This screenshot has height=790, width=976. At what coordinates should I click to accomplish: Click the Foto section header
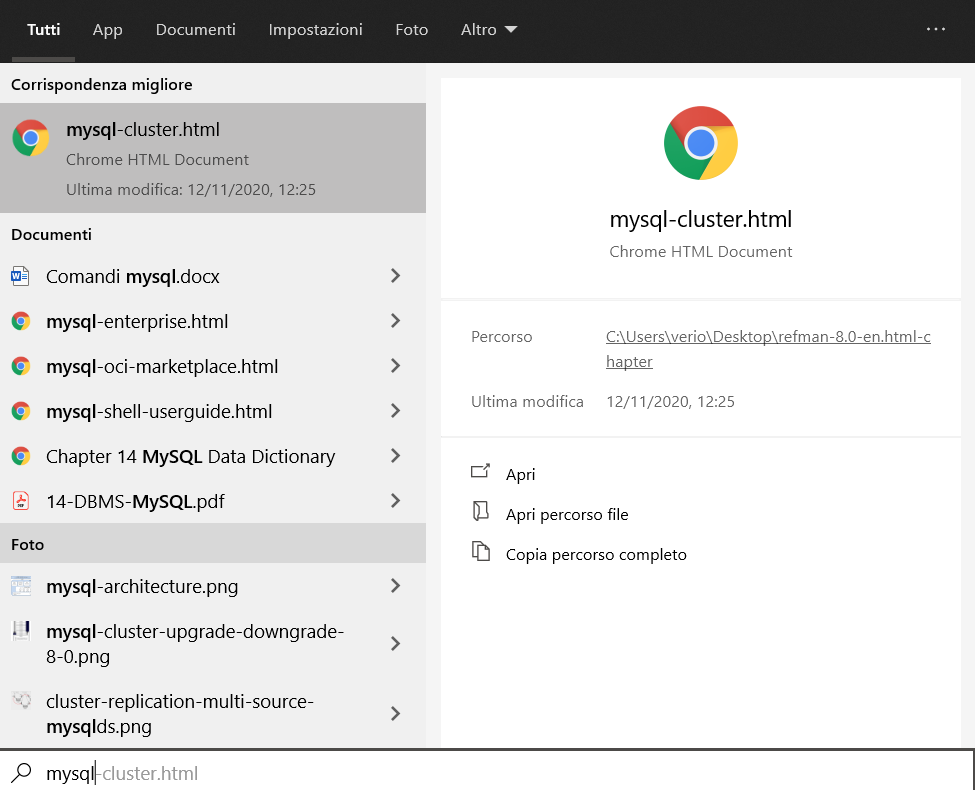(213, 543)
